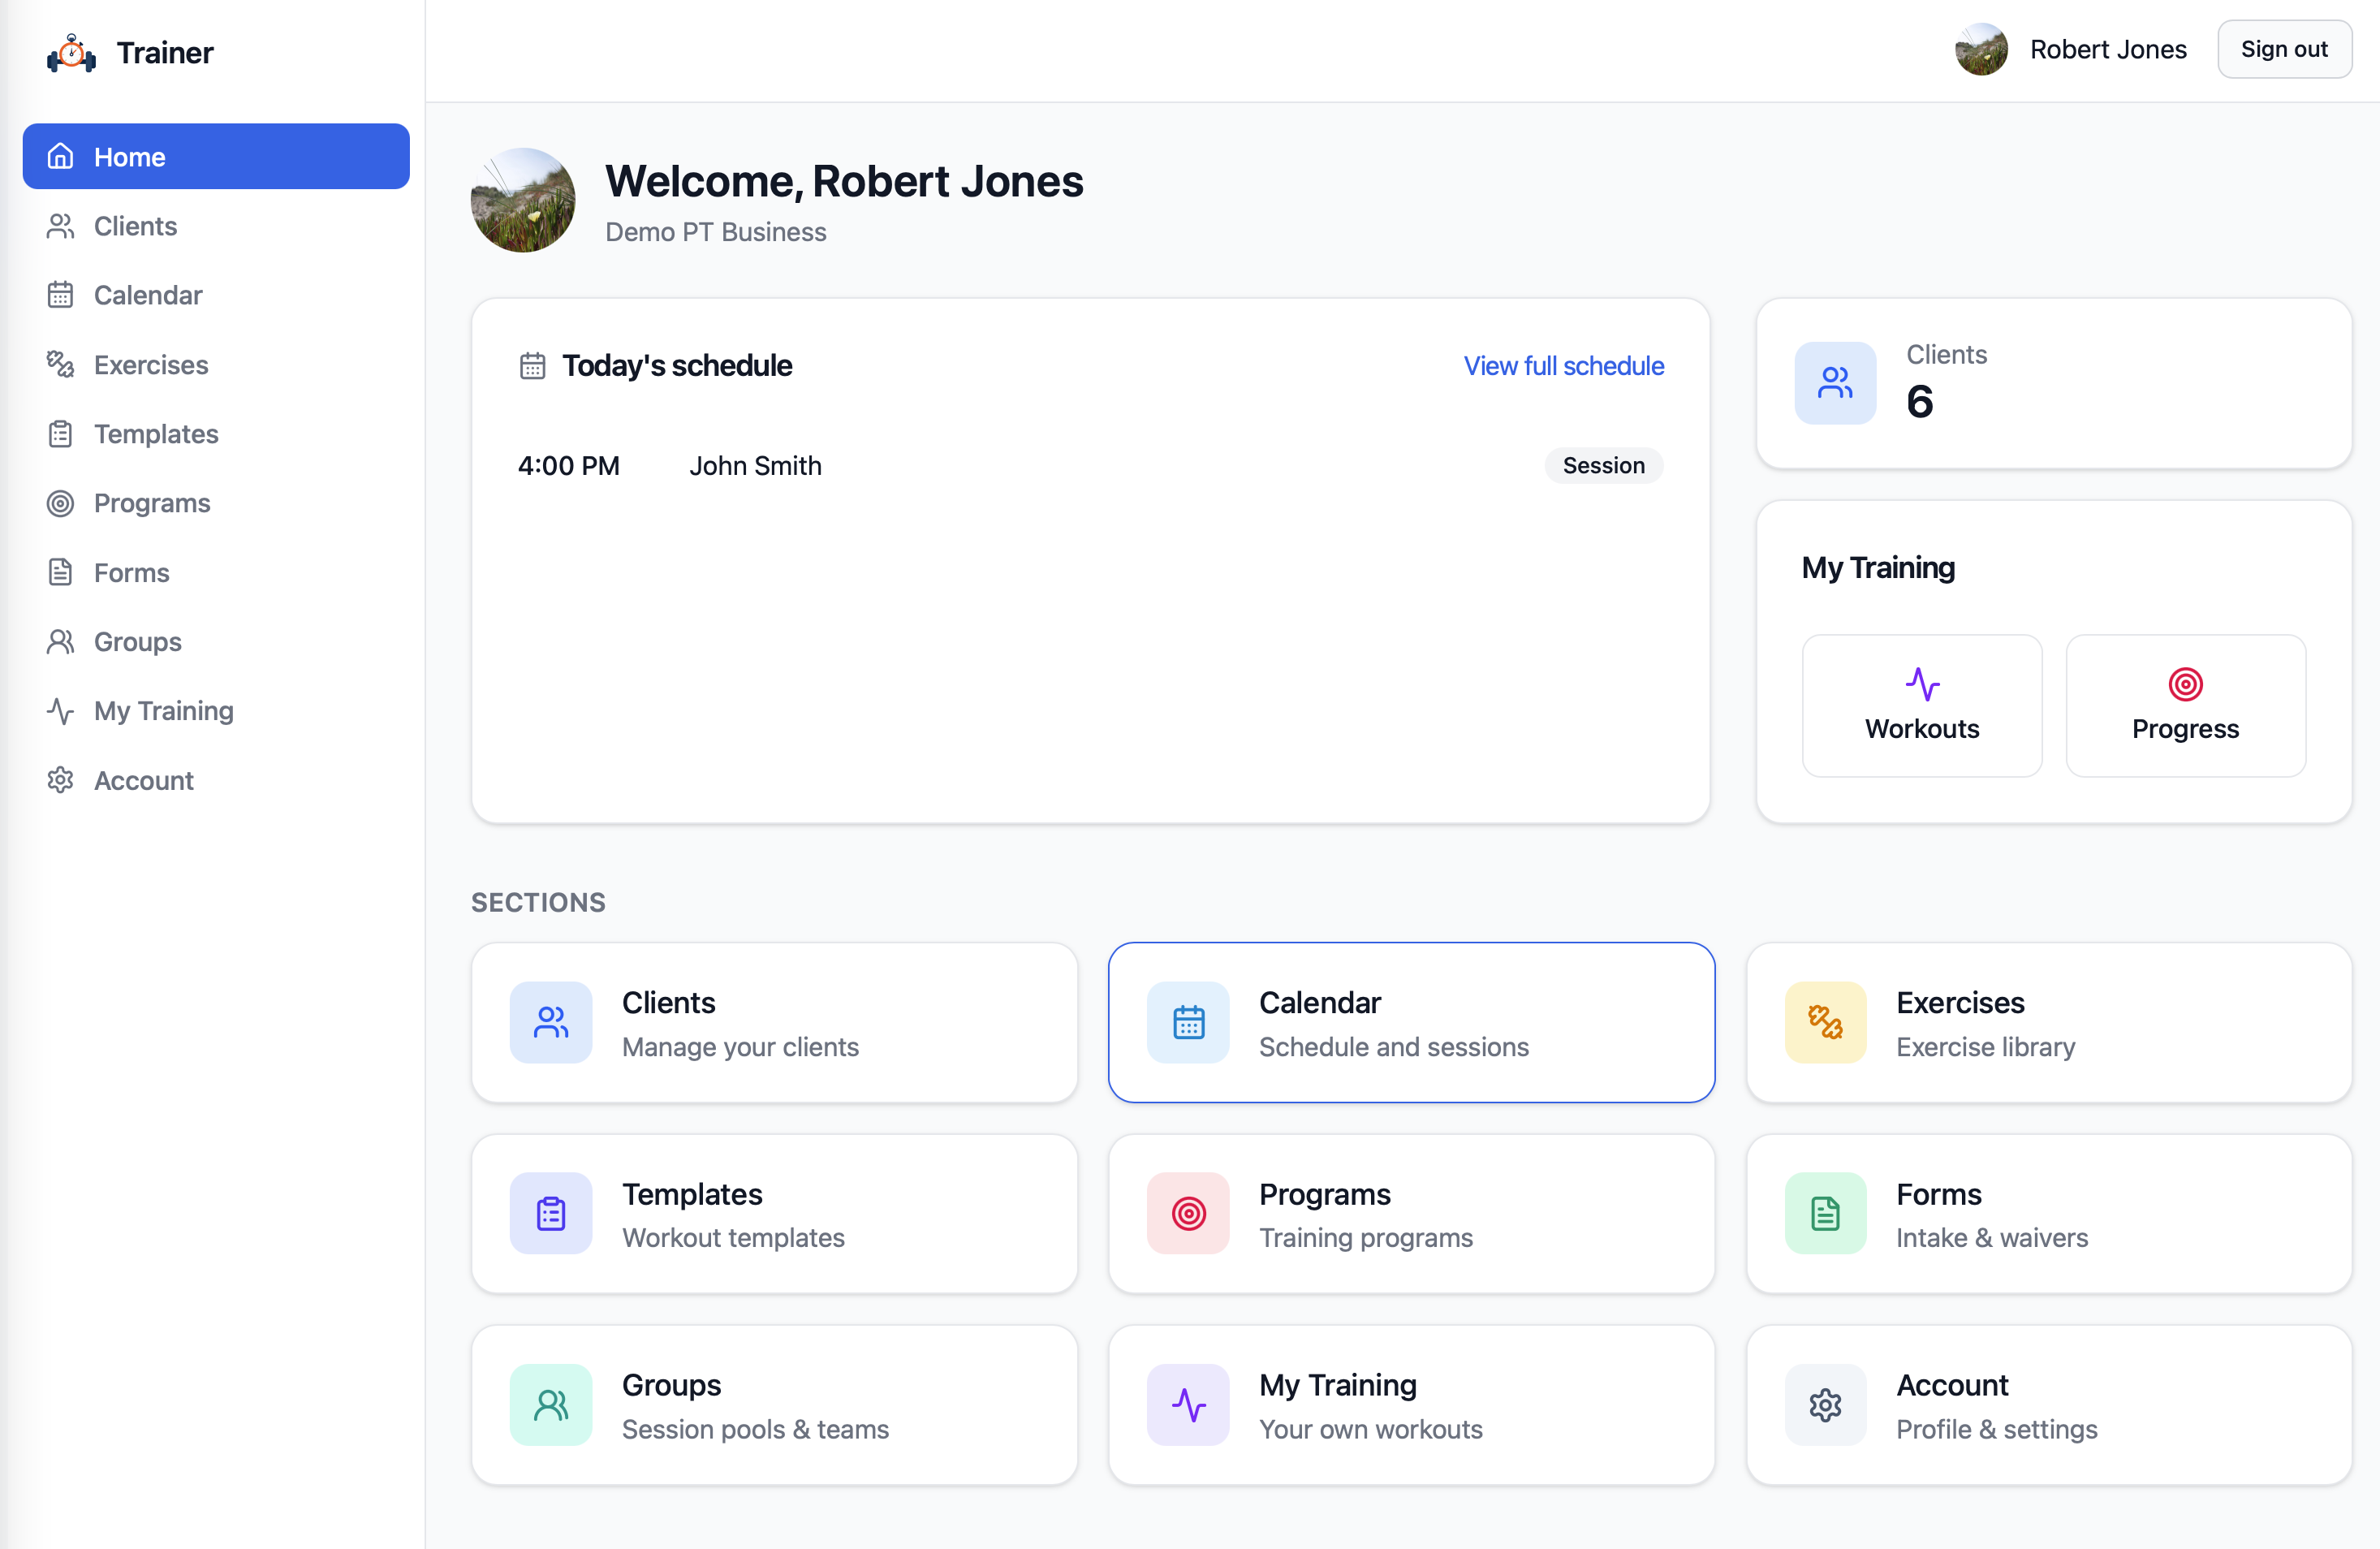Viewport: 2380px width, 1549px height.
Task: Click the Sign out button
Action: (2284, 49)
